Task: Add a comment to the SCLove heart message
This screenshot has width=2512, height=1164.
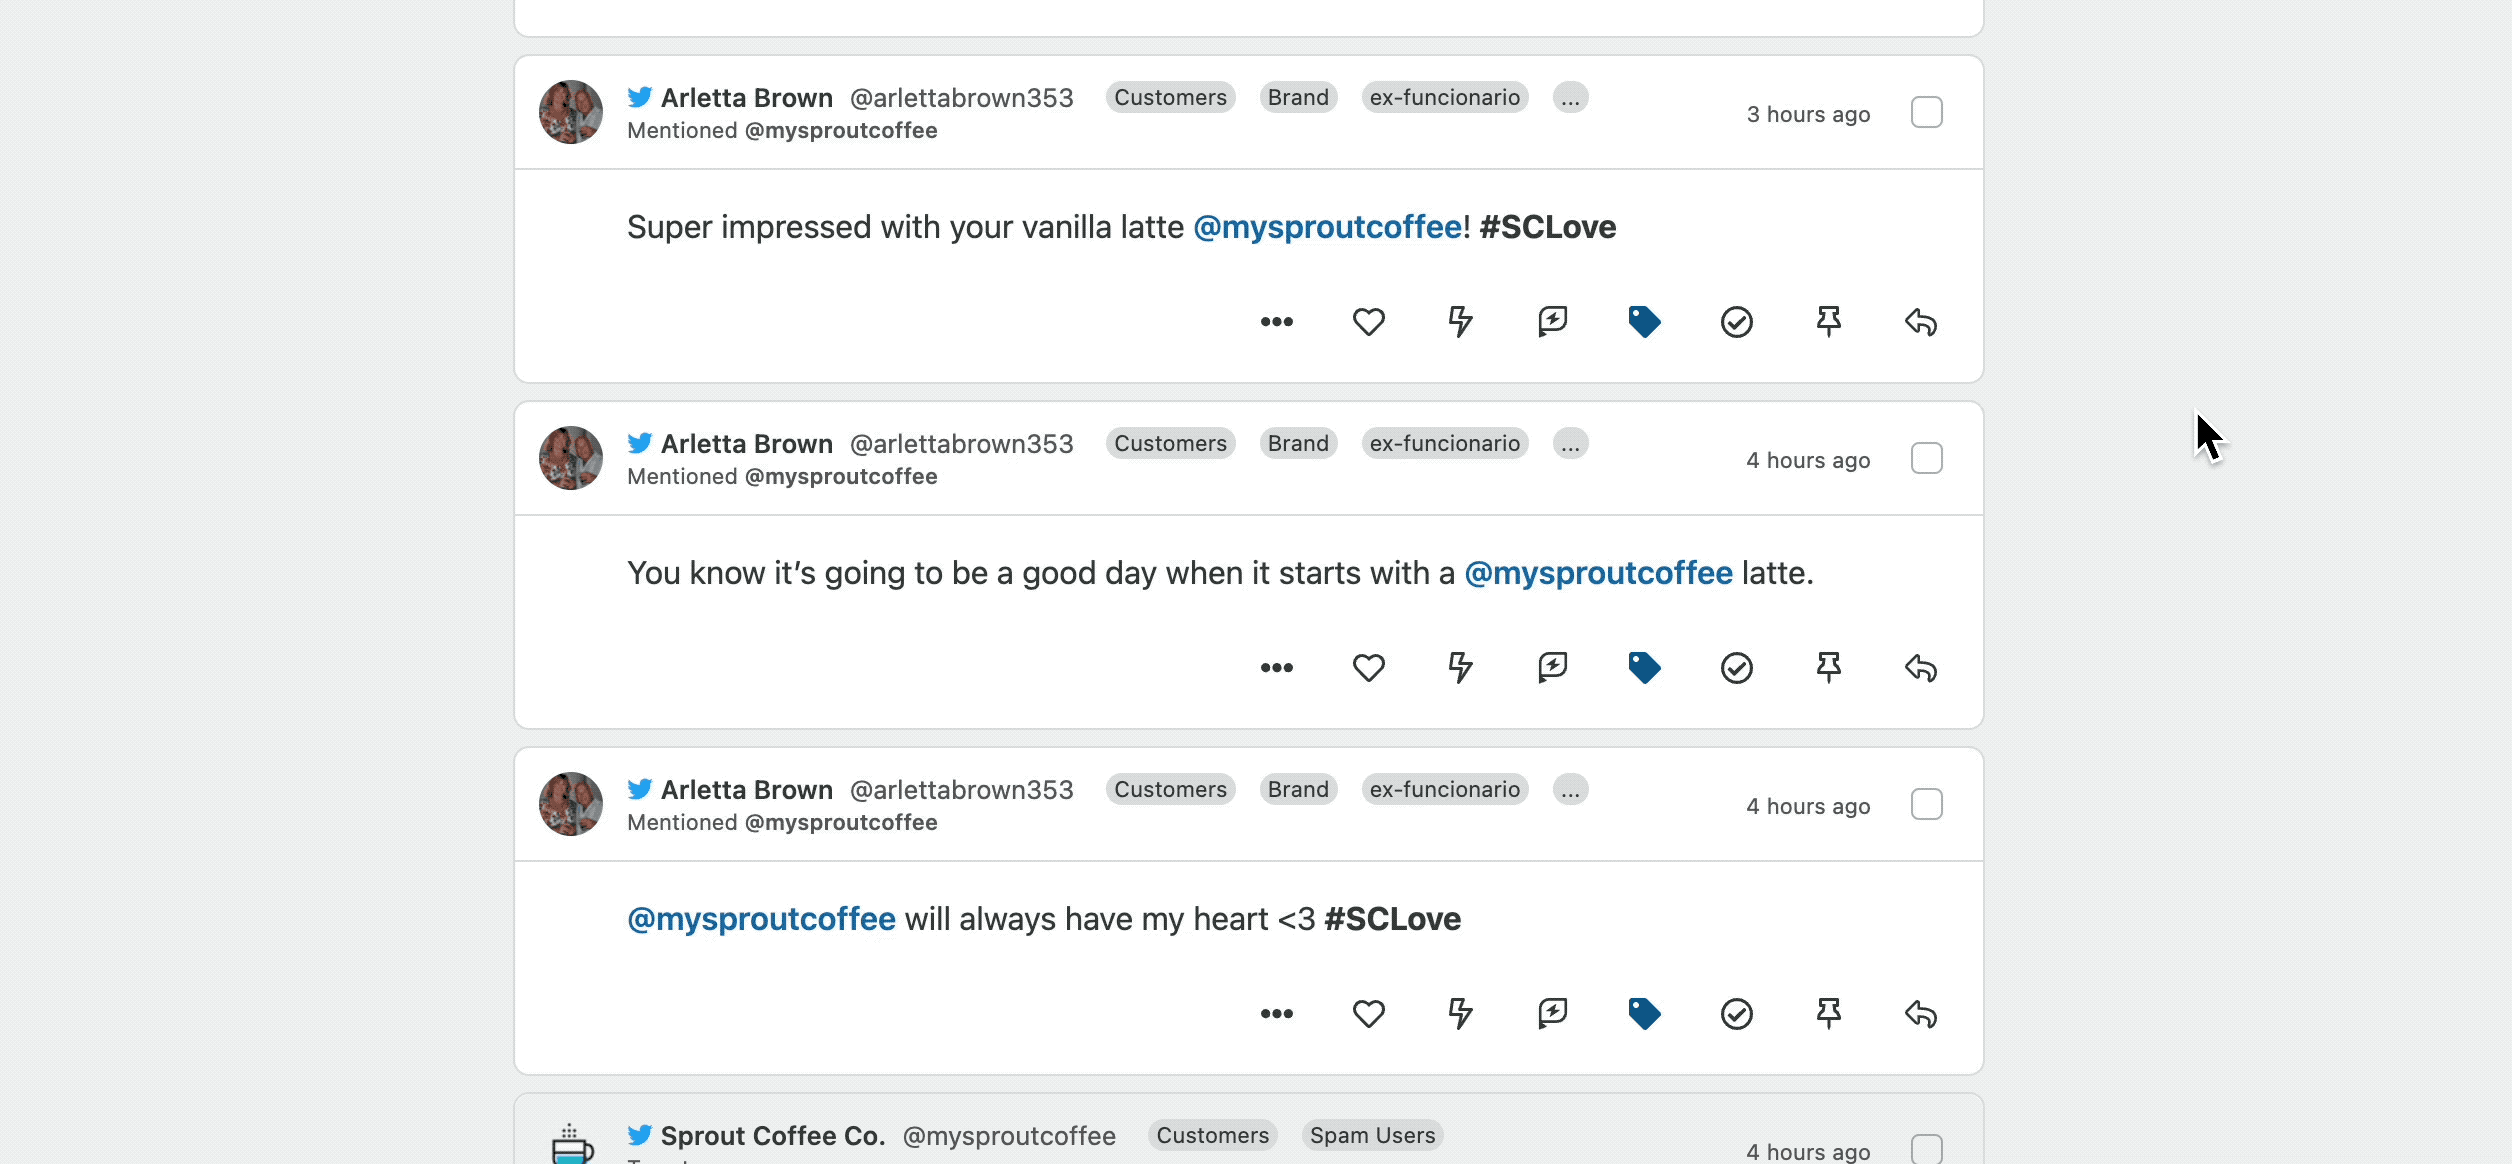Action: (x=1553, y=1013)
